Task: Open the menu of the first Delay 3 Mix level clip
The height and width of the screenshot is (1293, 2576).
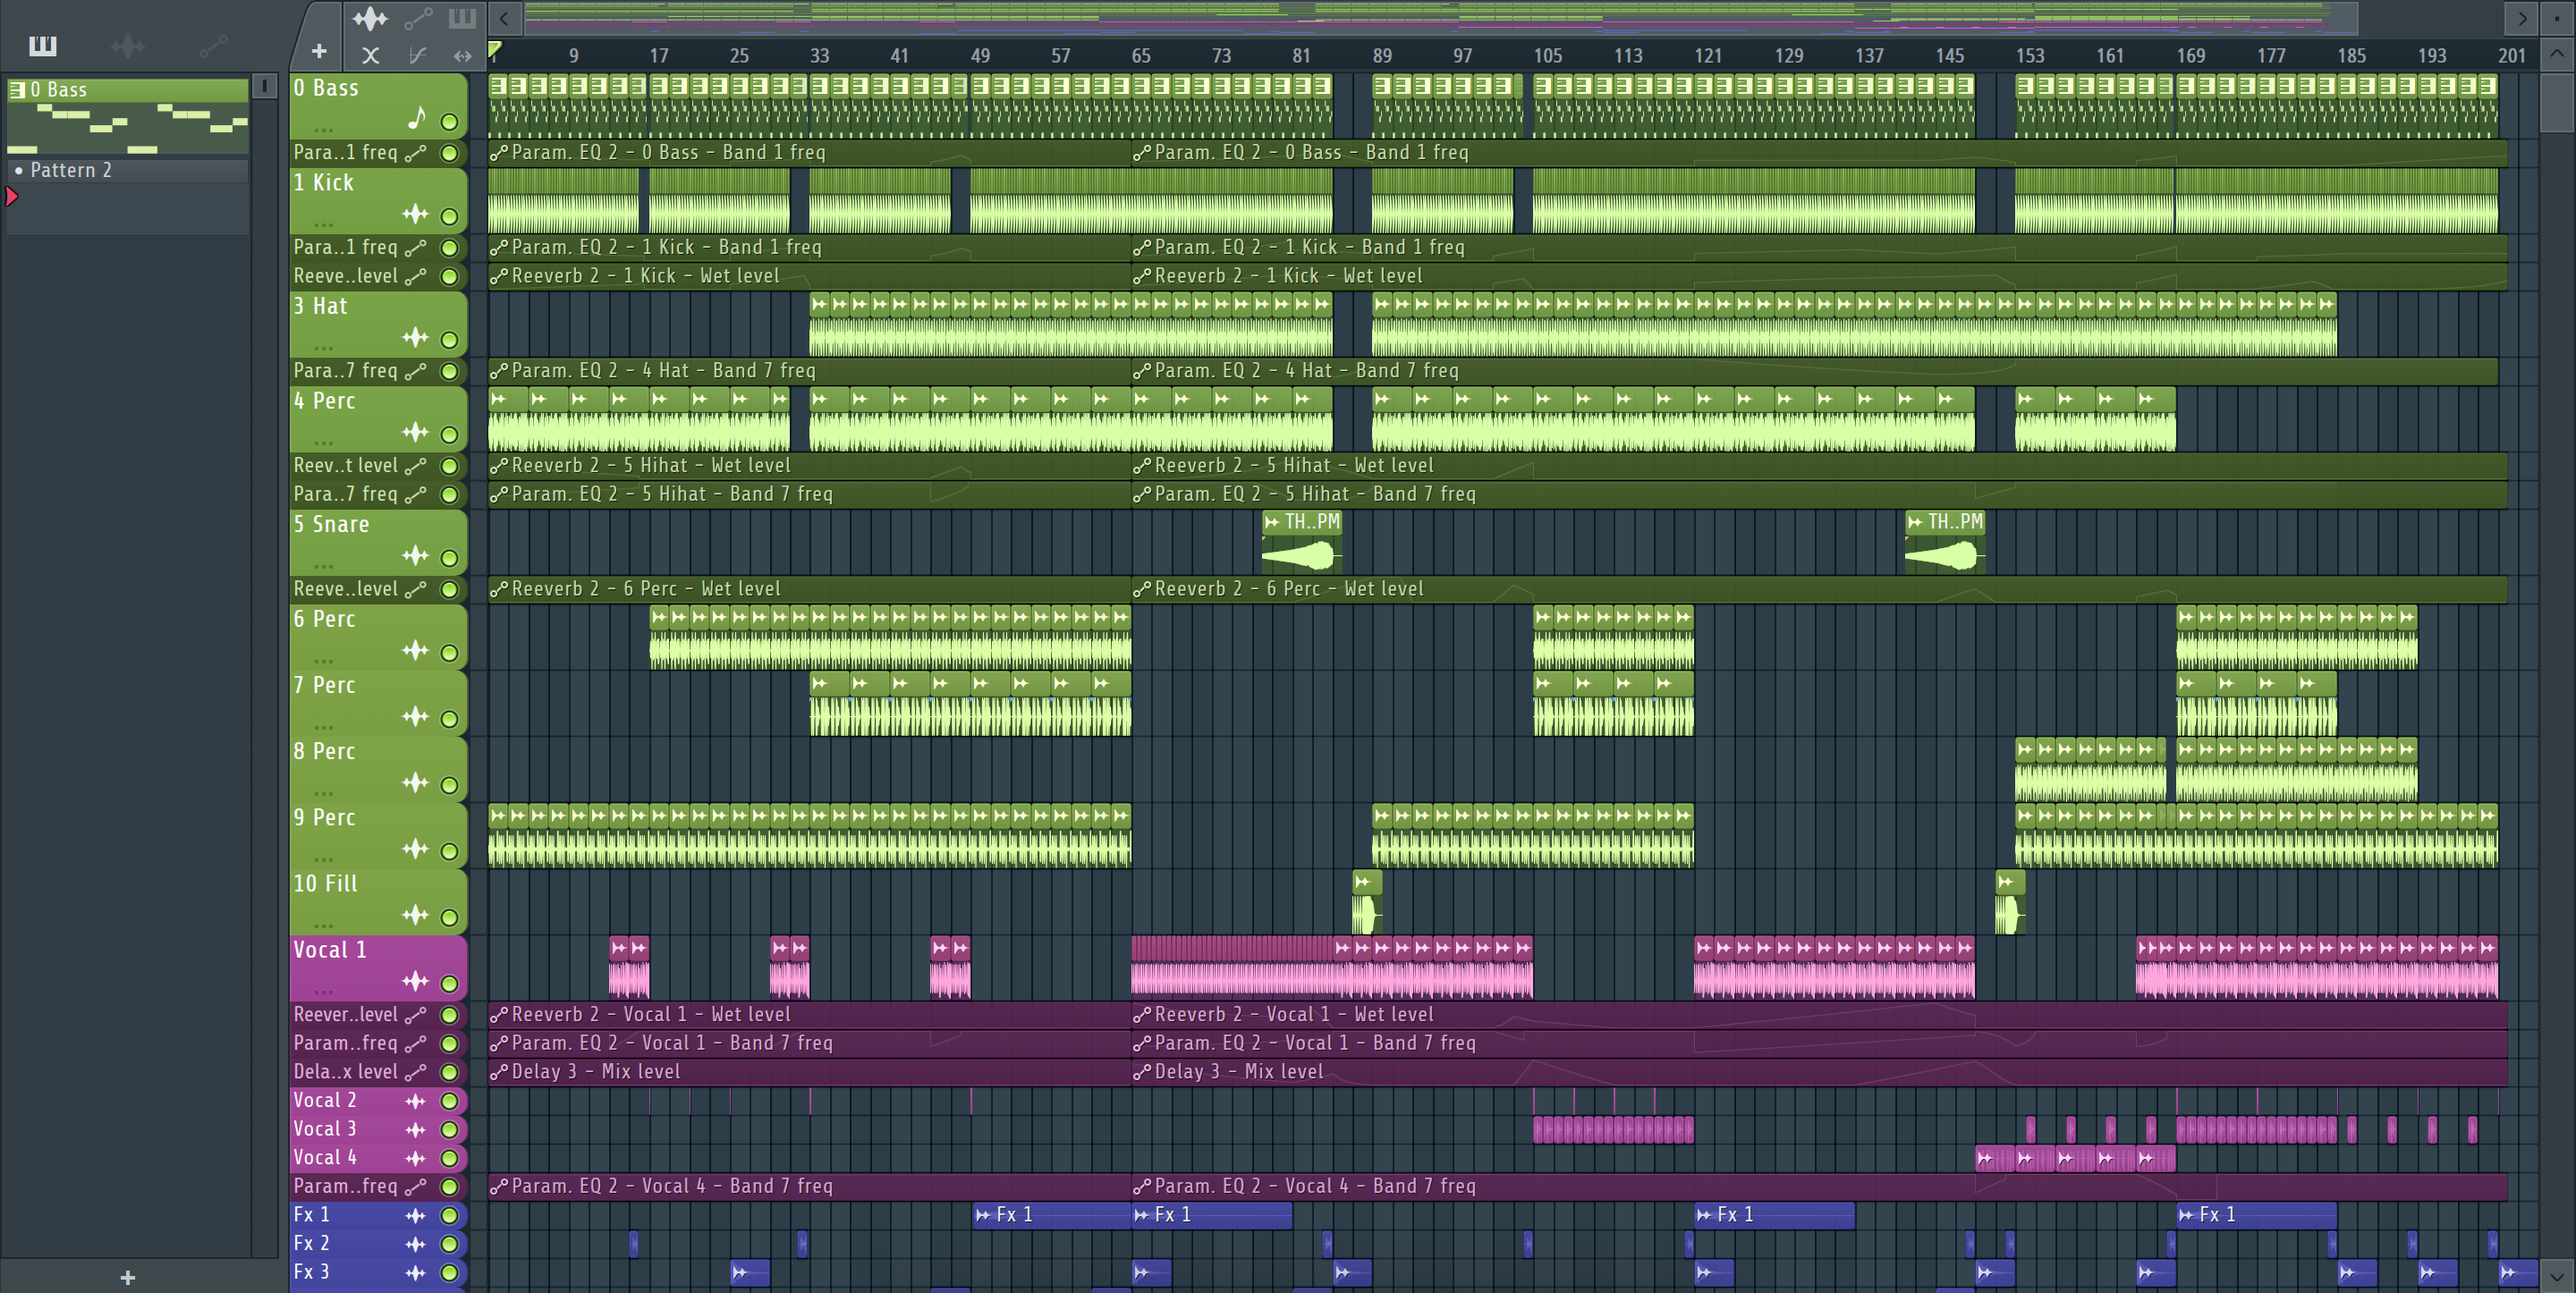Action: pos(499,1072)
